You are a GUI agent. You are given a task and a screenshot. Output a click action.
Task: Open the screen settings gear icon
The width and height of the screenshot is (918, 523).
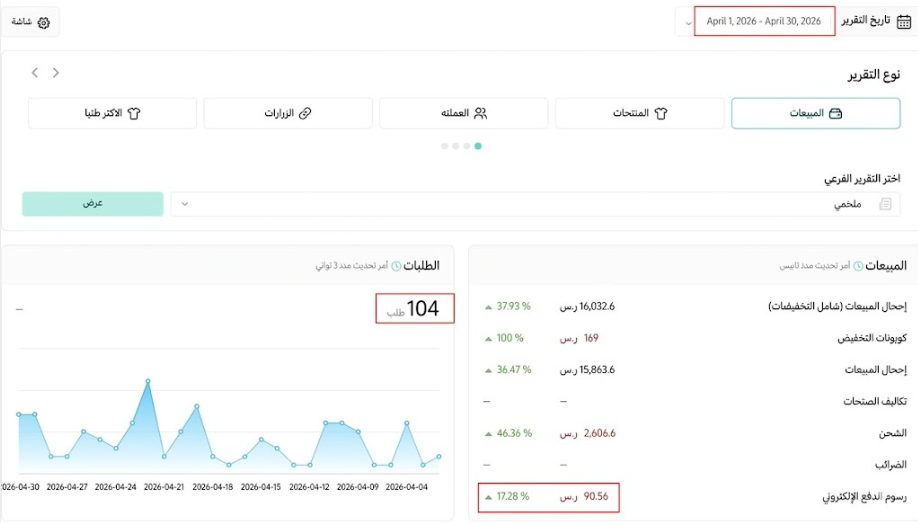[43, 22]
